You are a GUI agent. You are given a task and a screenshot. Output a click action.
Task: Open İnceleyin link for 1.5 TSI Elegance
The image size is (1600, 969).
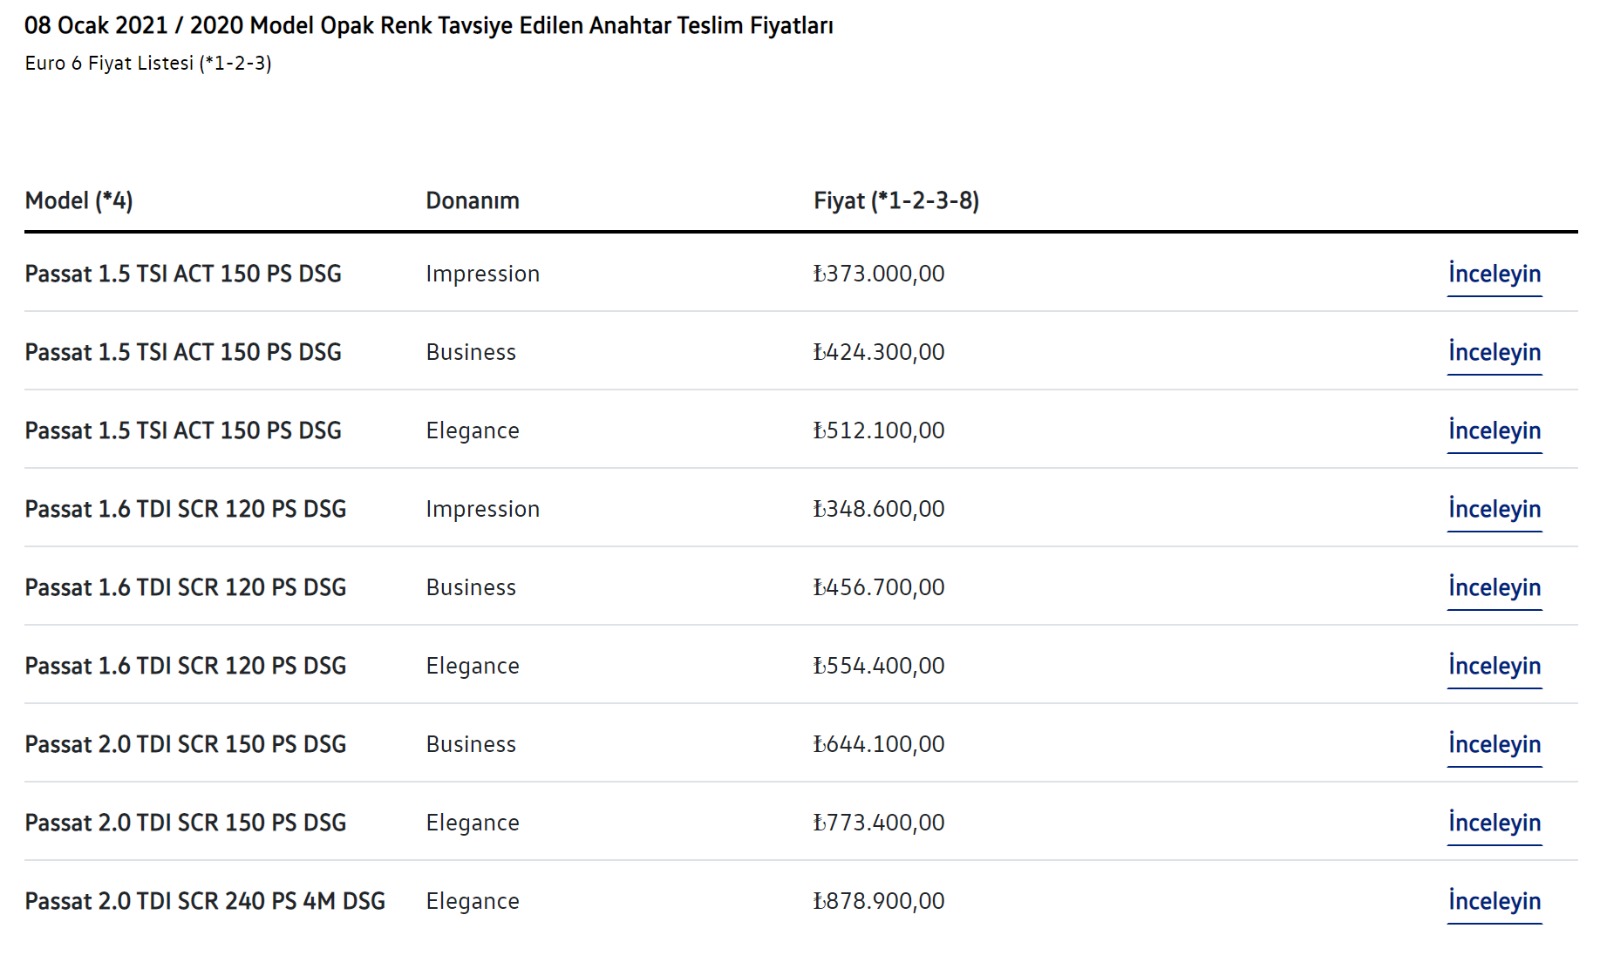pyautogui.click(x=1494, y=431)
